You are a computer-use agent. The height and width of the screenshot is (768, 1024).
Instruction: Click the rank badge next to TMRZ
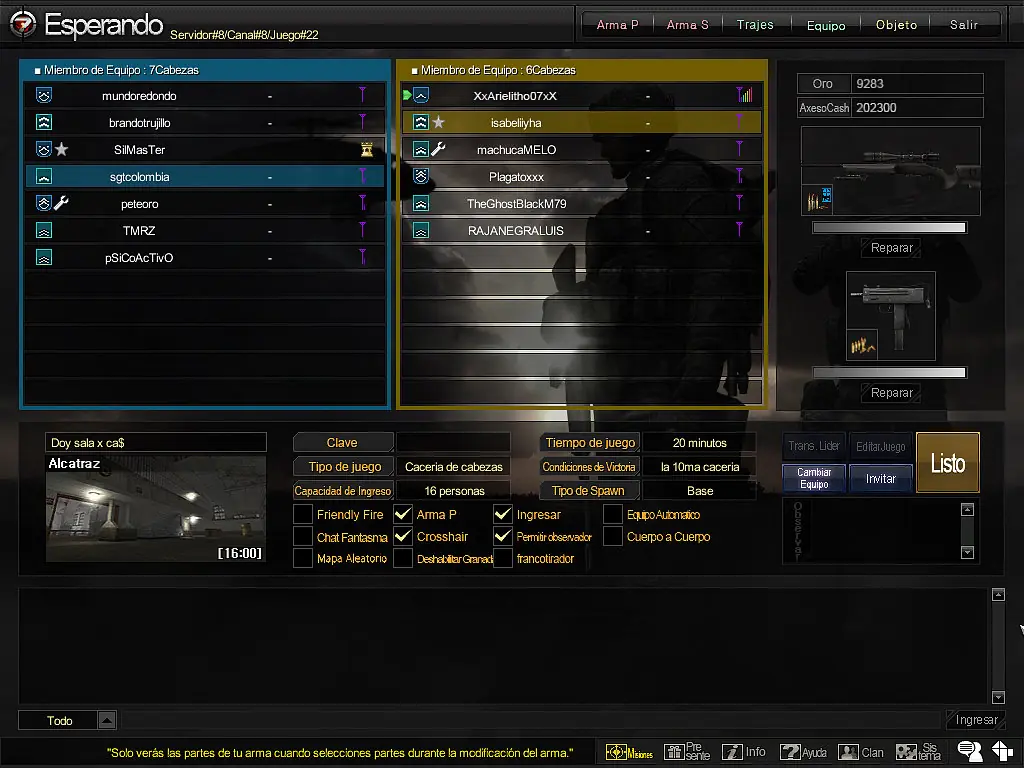44,230
